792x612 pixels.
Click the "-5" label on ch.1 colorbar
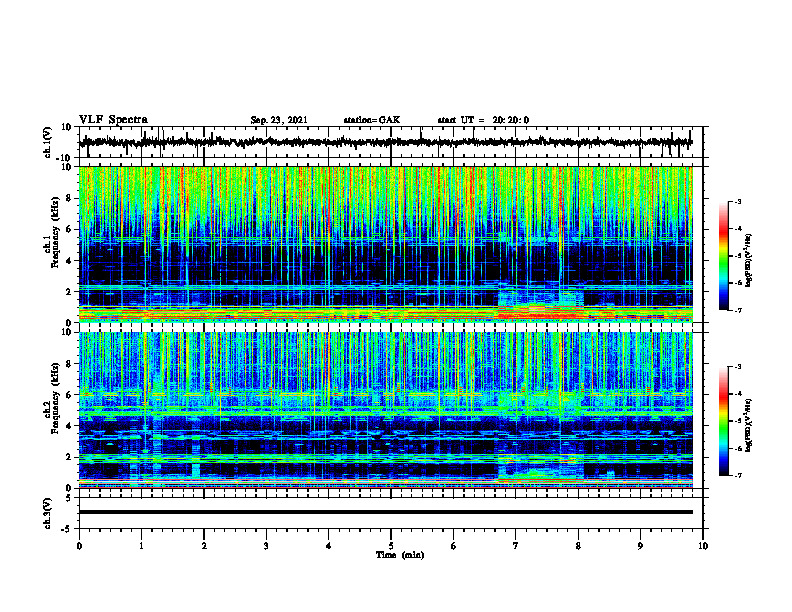click(x=738, y=256)
